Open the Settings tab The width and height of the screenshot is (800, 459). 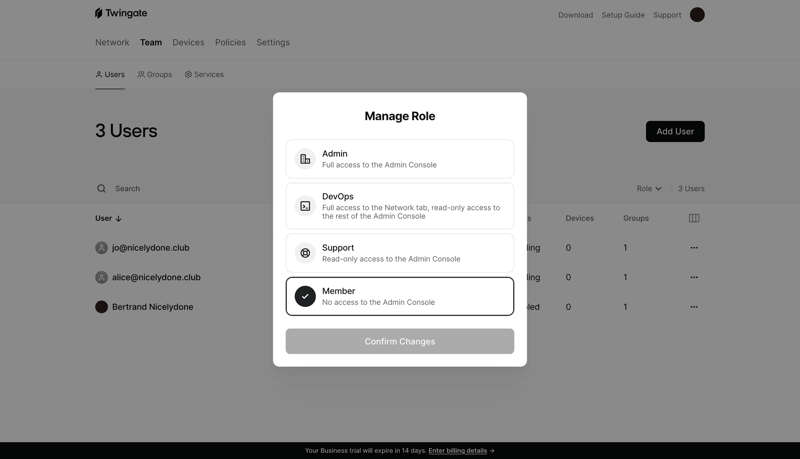(273, 42)
